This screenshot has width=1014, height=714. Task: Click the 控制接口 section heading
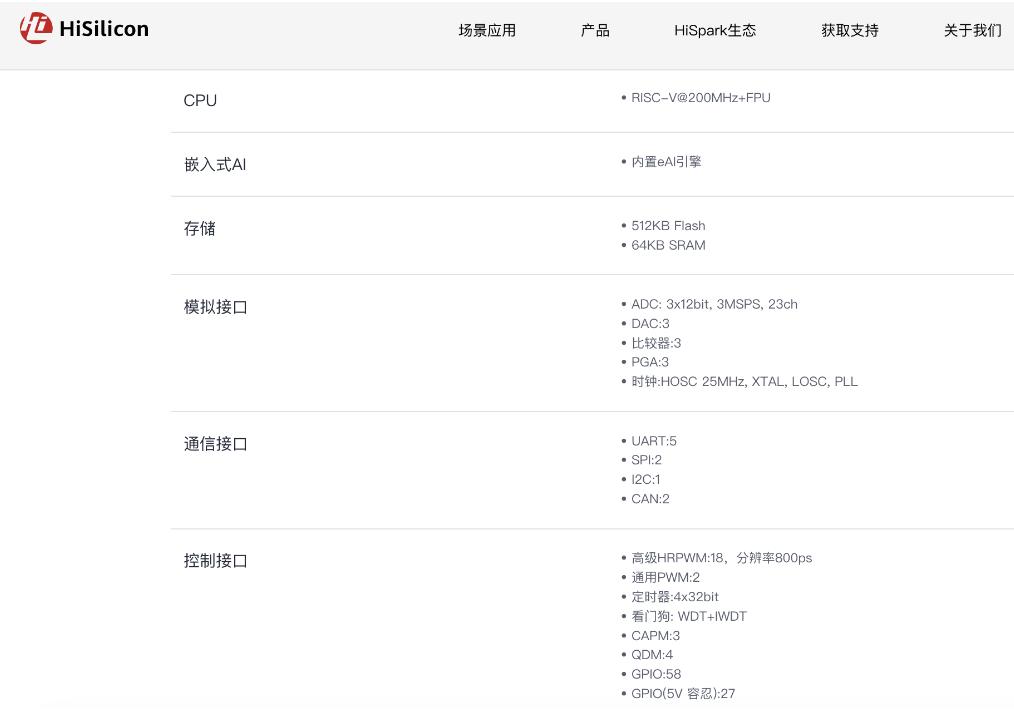pyautogui.click(x=216, y=561)
